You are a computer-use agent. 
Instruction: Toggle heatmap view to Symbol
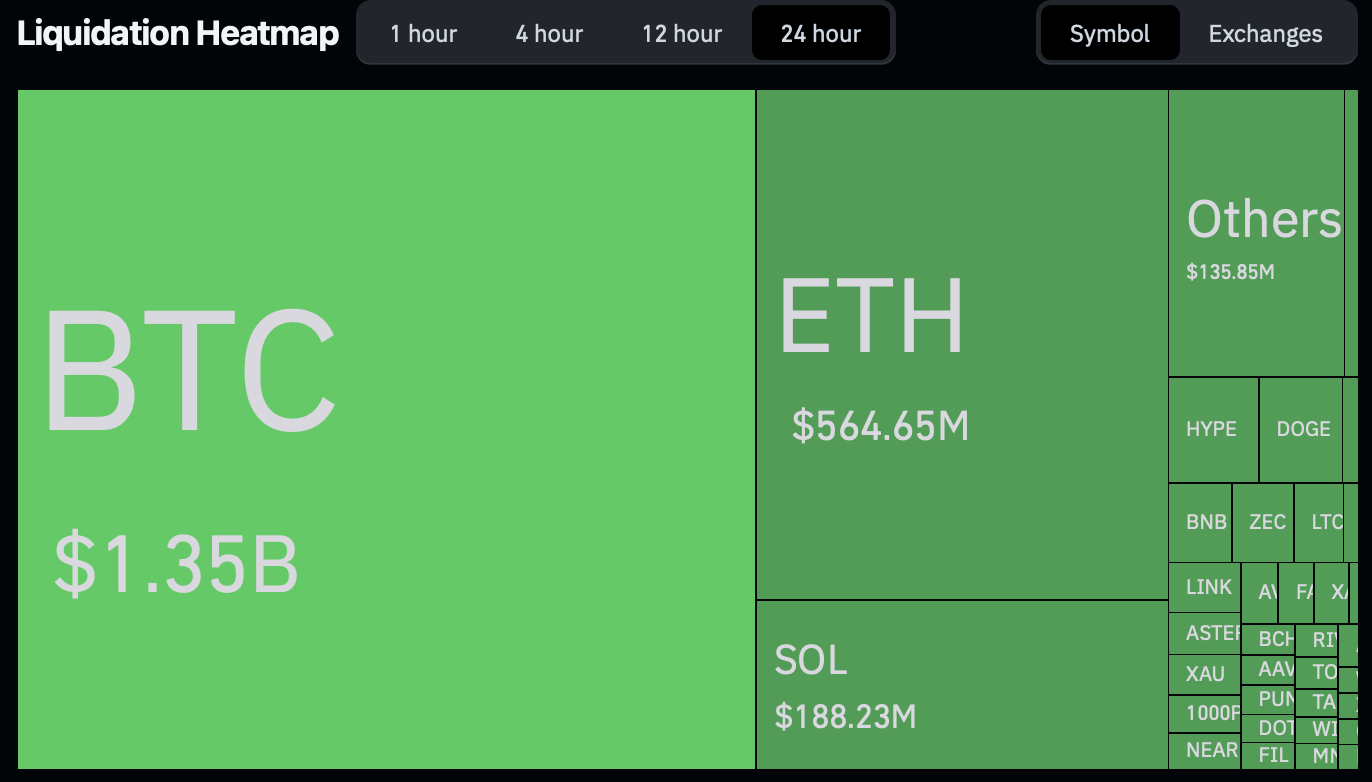tap(1110, 34)
